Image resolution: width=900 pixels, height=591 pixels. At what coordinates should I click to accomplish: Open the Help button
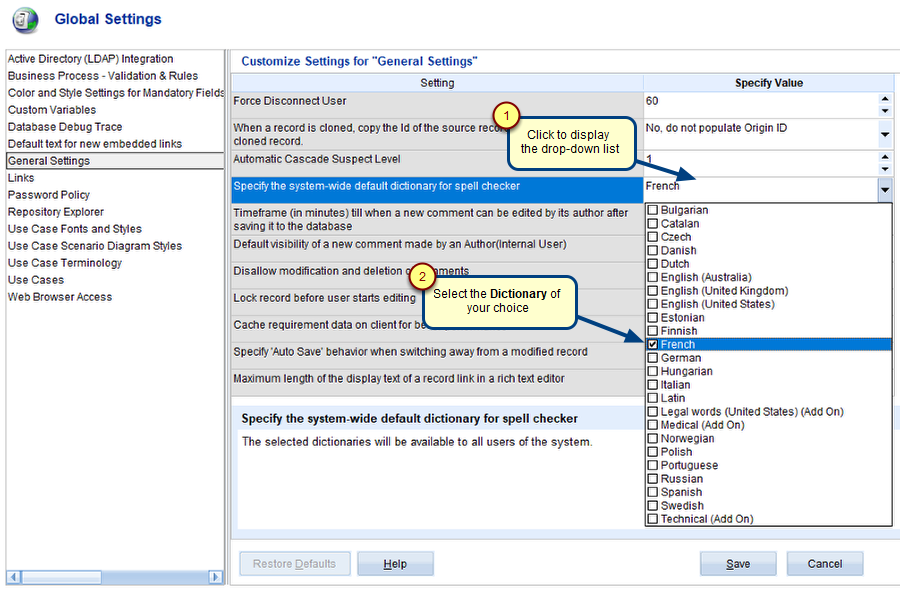pyautogui.click(x=395, y=564)
